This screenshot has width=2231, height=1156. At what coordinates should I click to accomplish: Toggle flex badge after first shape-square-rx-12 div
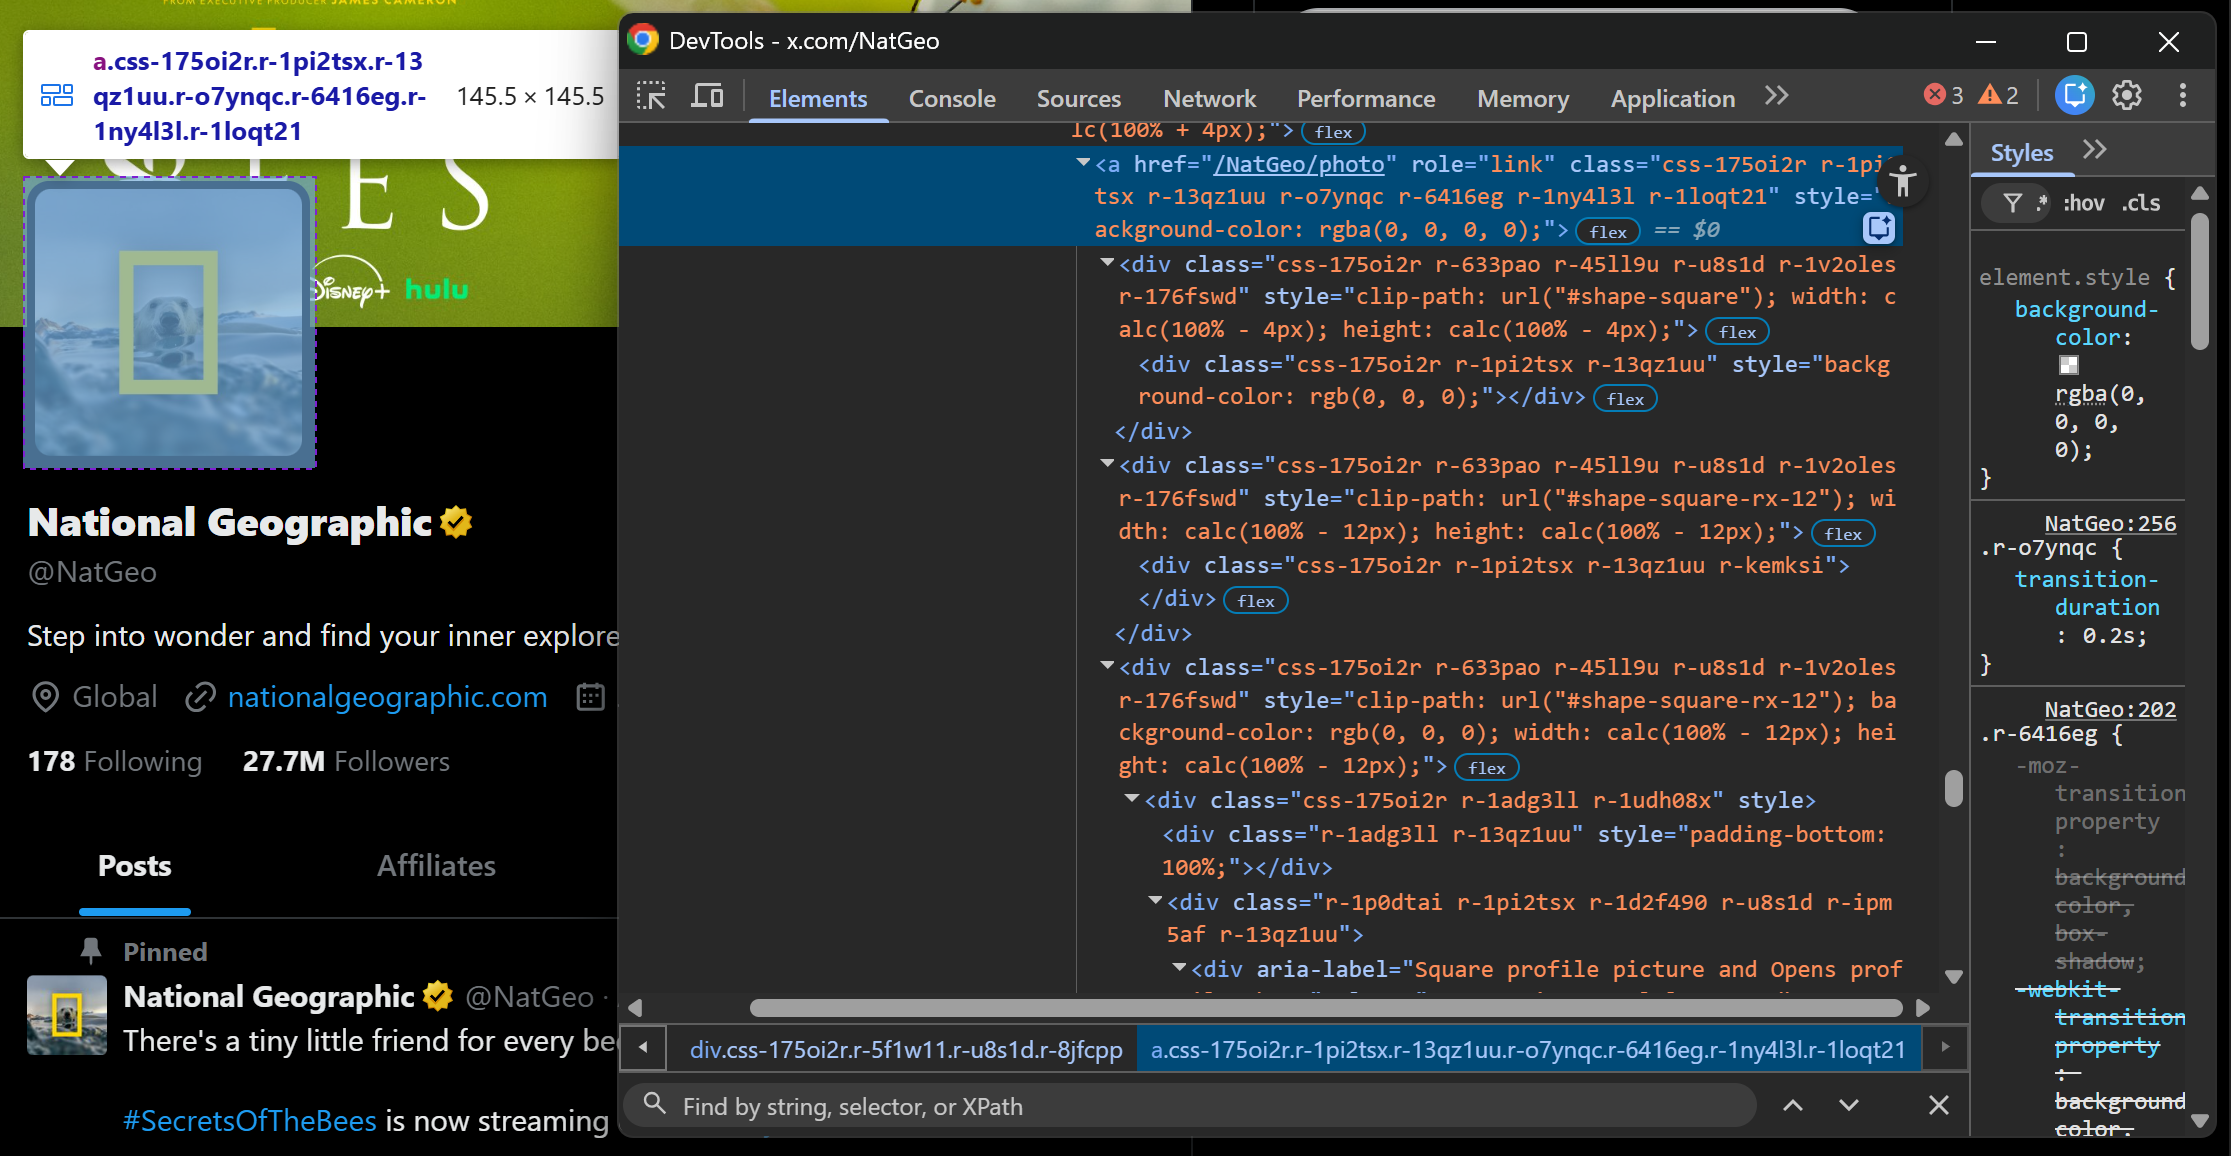point(1843,534)
